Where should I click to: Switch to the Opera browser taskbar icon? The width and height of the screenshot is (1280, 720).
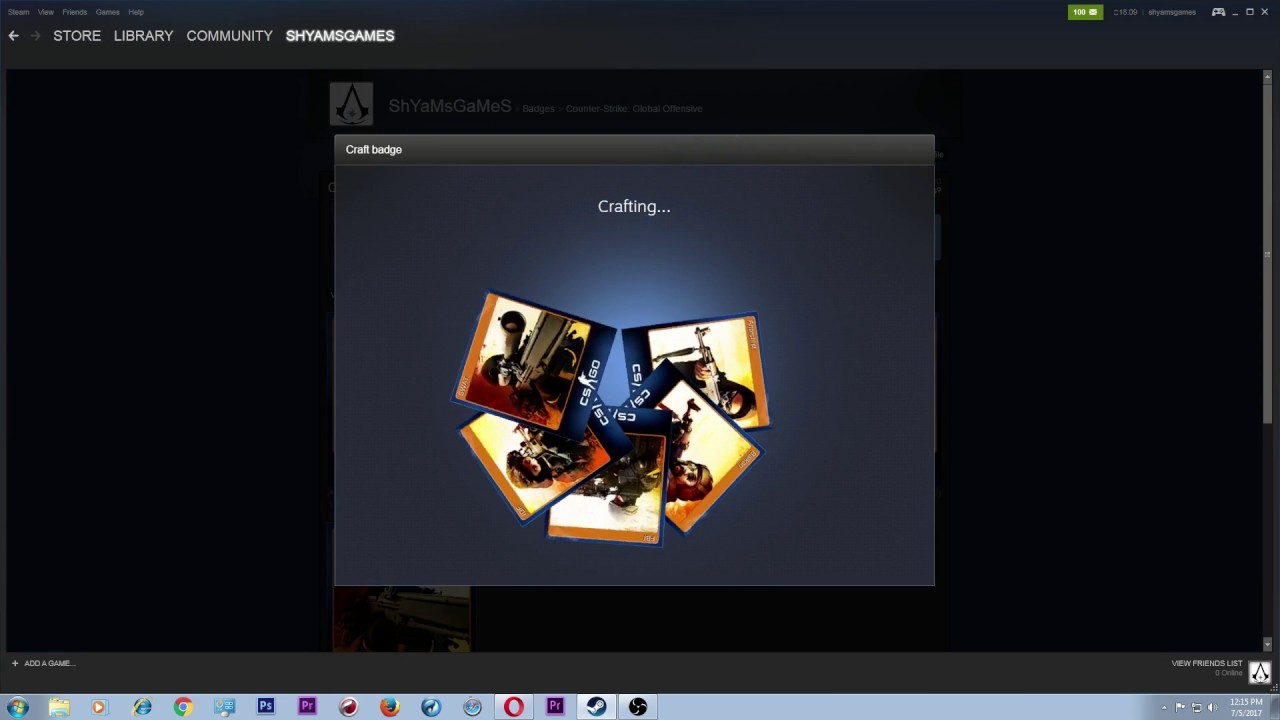click(514, 707)
